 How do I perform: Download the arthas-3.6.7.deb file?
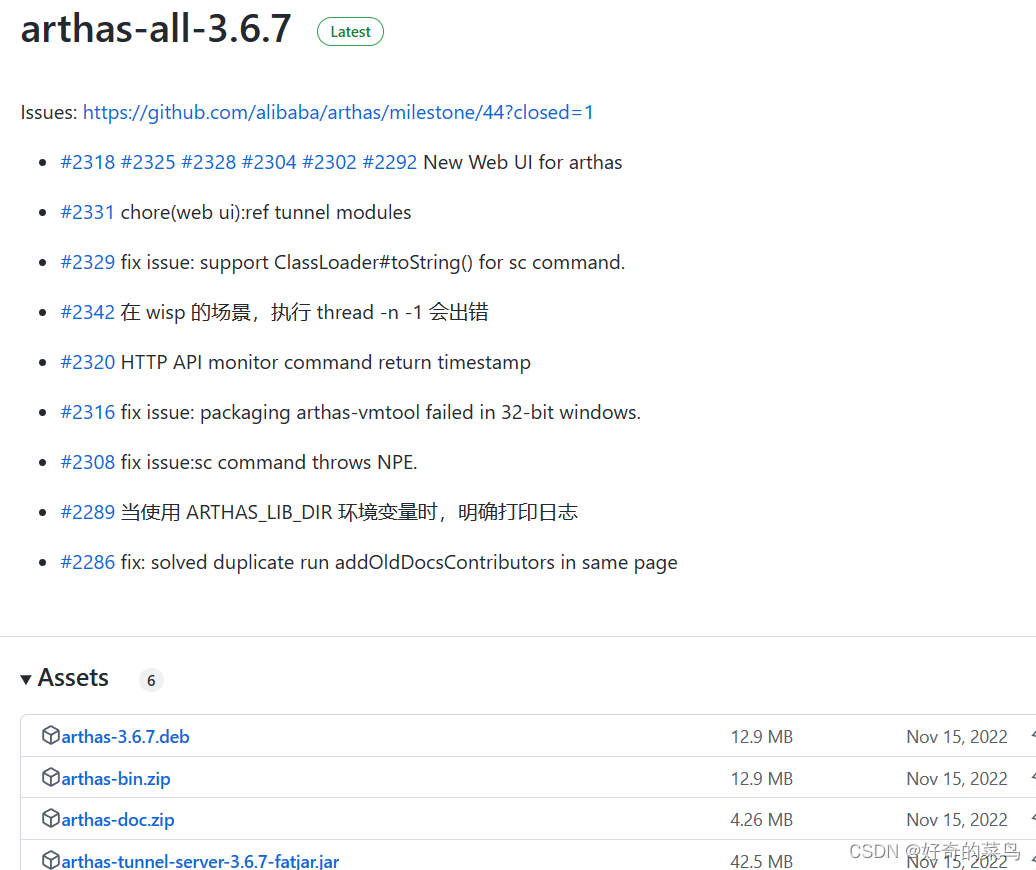[125, 735]
